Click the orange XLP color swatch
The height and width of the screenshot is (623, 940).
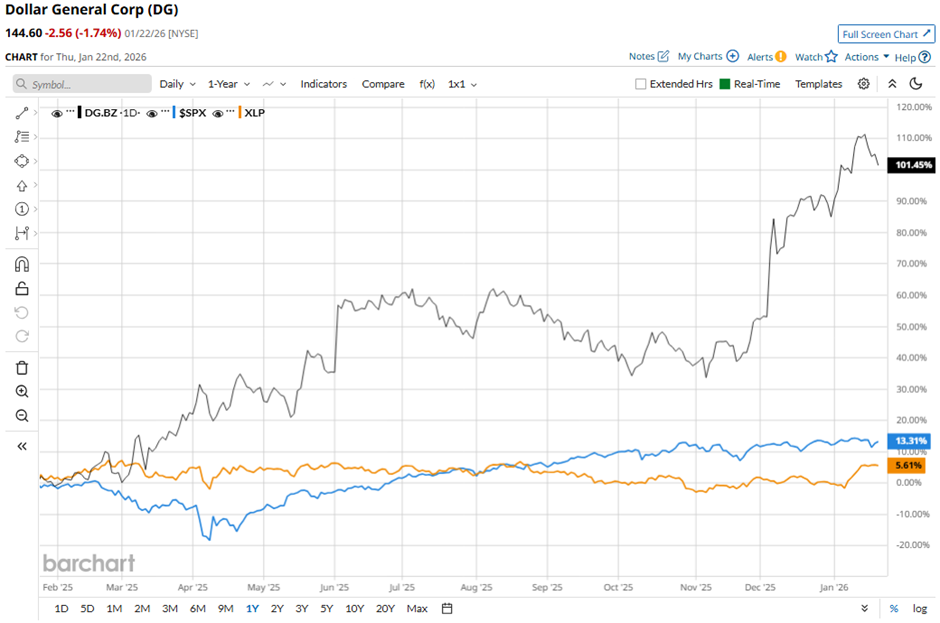pos(240,113)
